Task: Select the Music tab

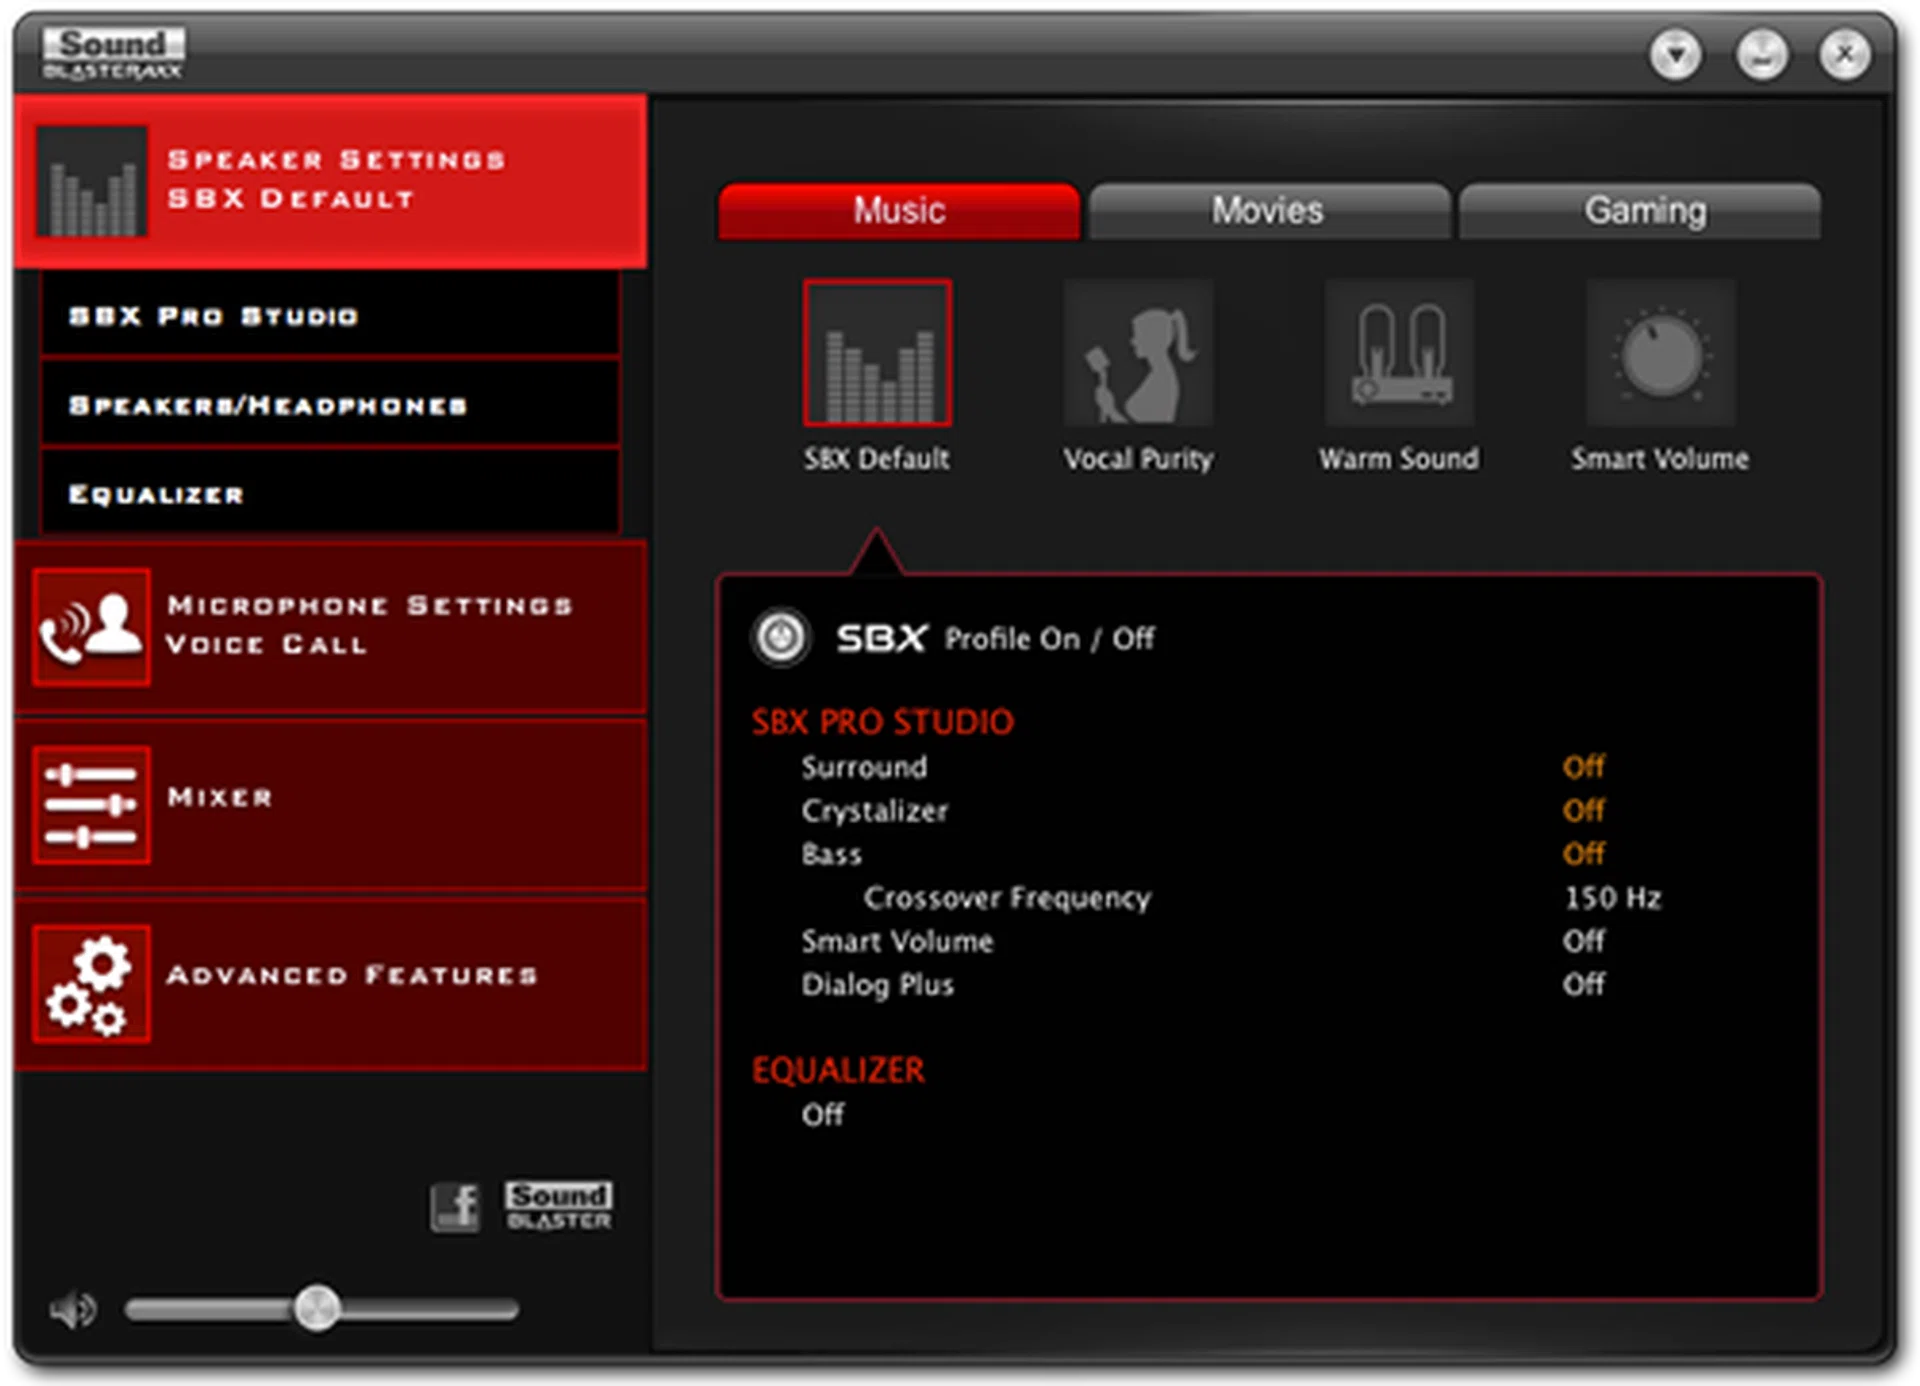Action: 898,211
